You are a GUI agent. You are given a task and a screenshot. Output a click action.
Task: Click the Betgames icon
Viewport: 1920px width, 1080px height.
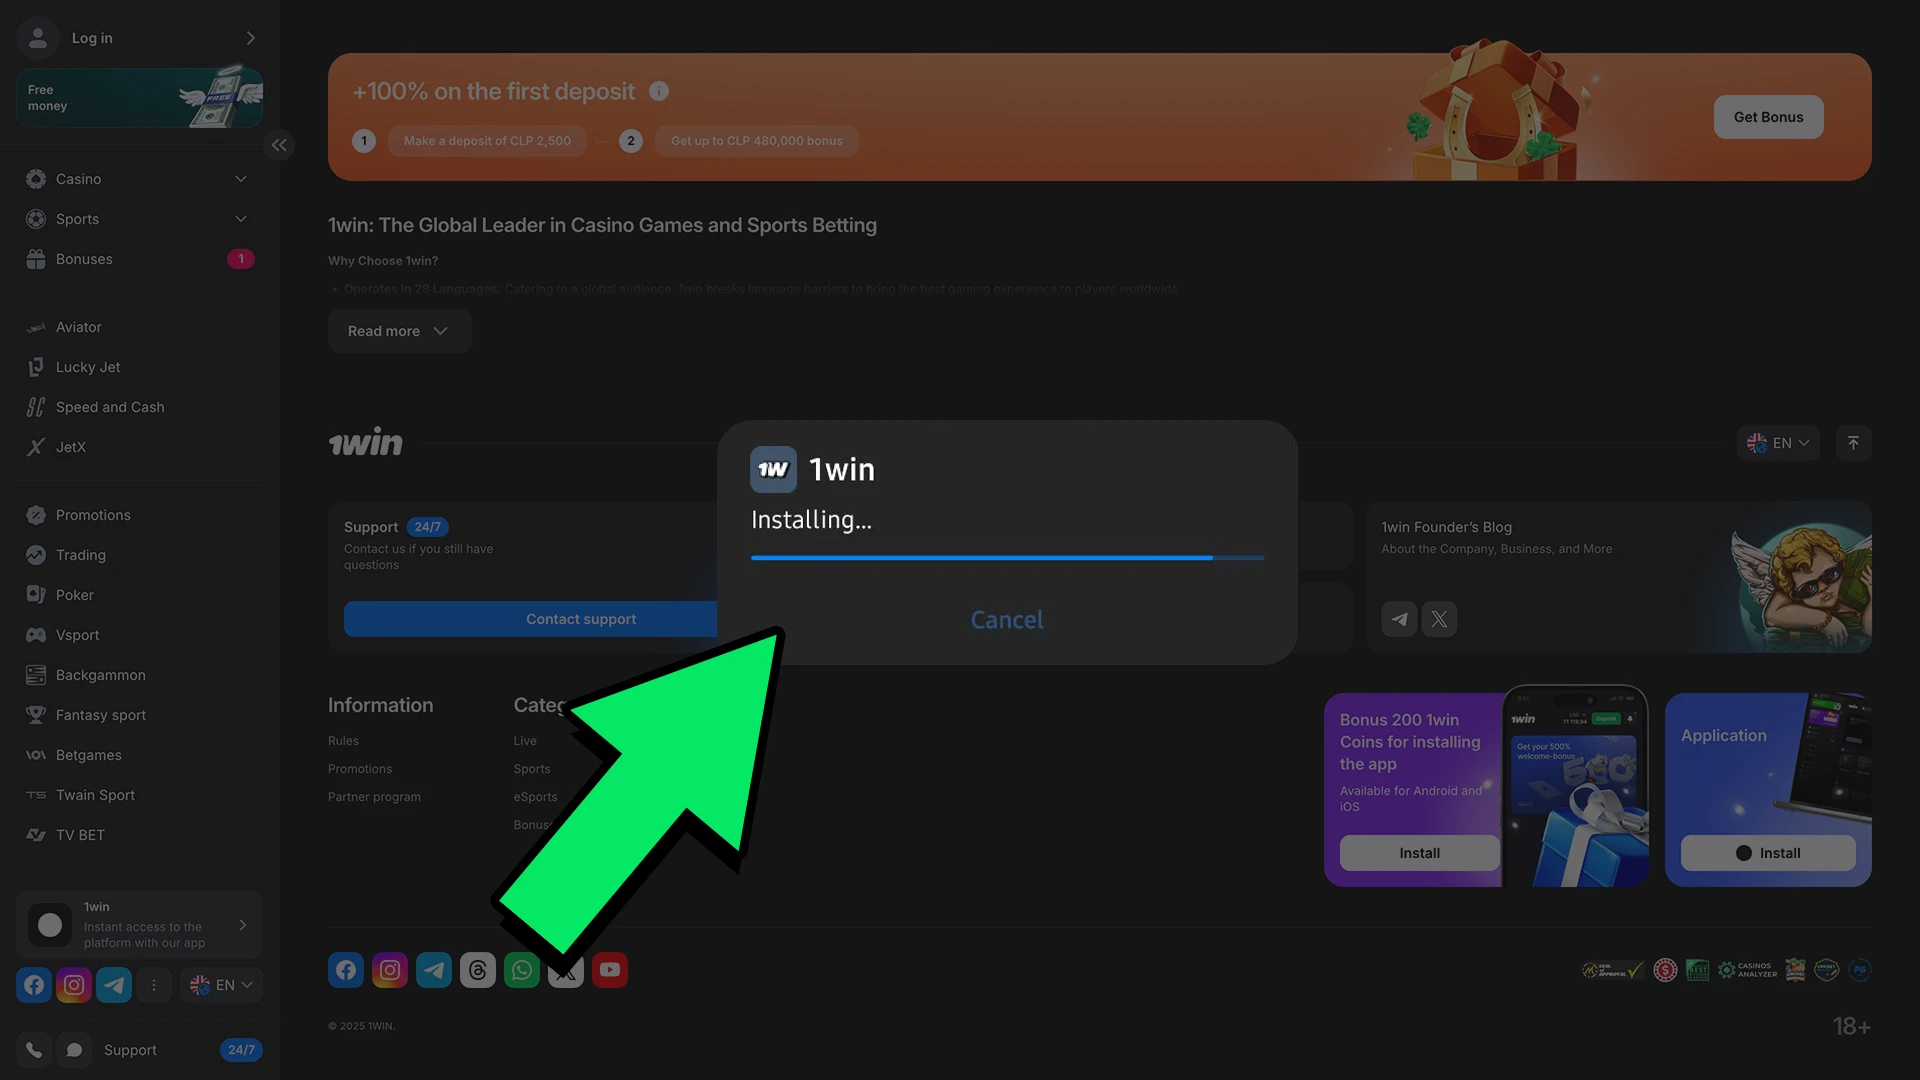point(36,755)
